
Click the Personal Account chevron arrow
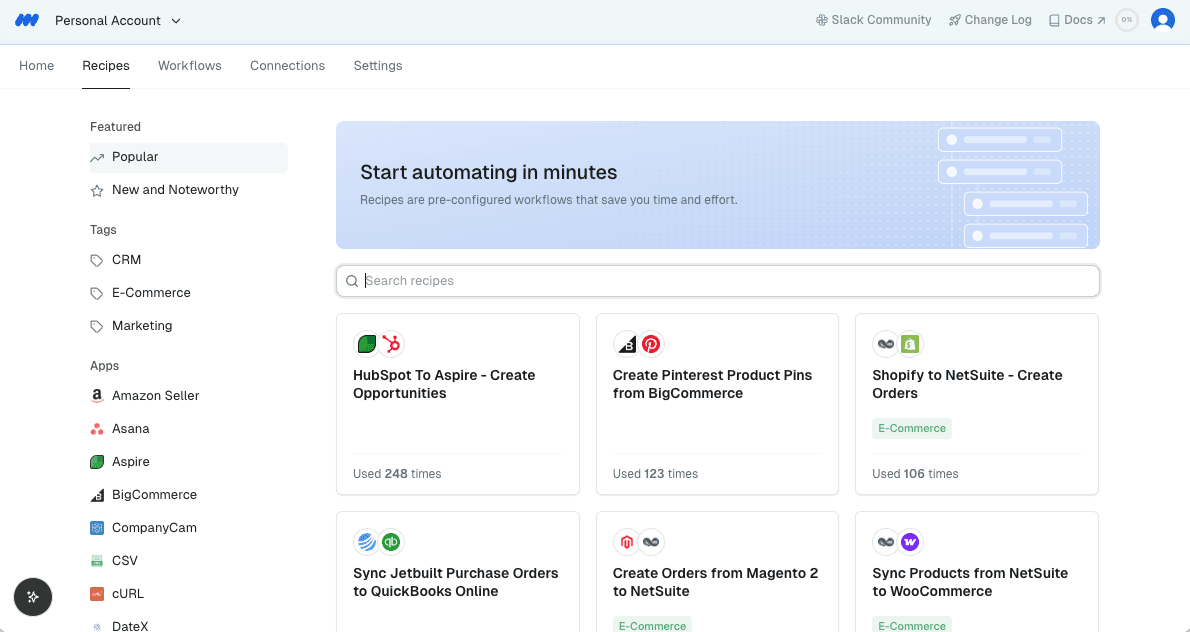pos(176,20)
